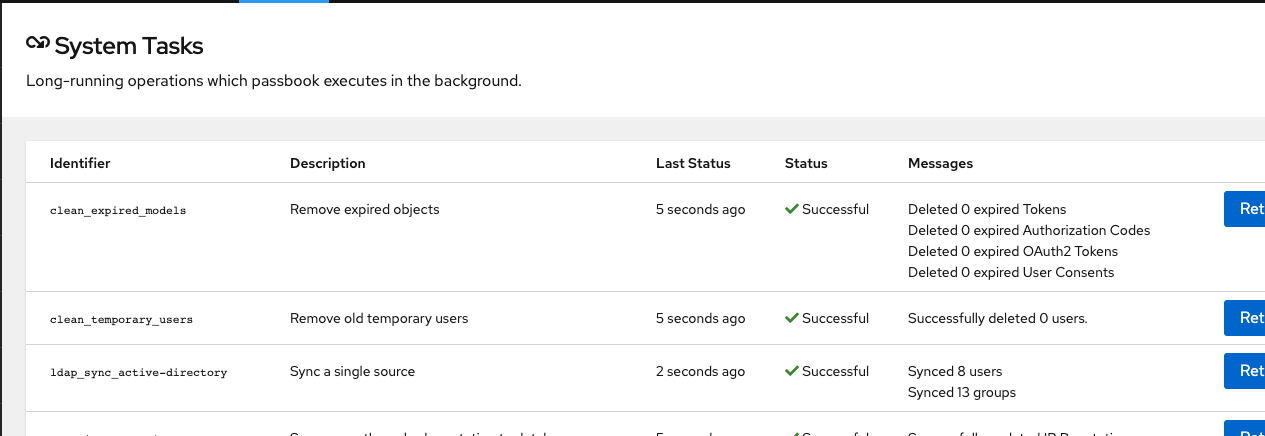Click the System Tasks header icon
Screen dimensions: 1265x436
tap(38, 44)
